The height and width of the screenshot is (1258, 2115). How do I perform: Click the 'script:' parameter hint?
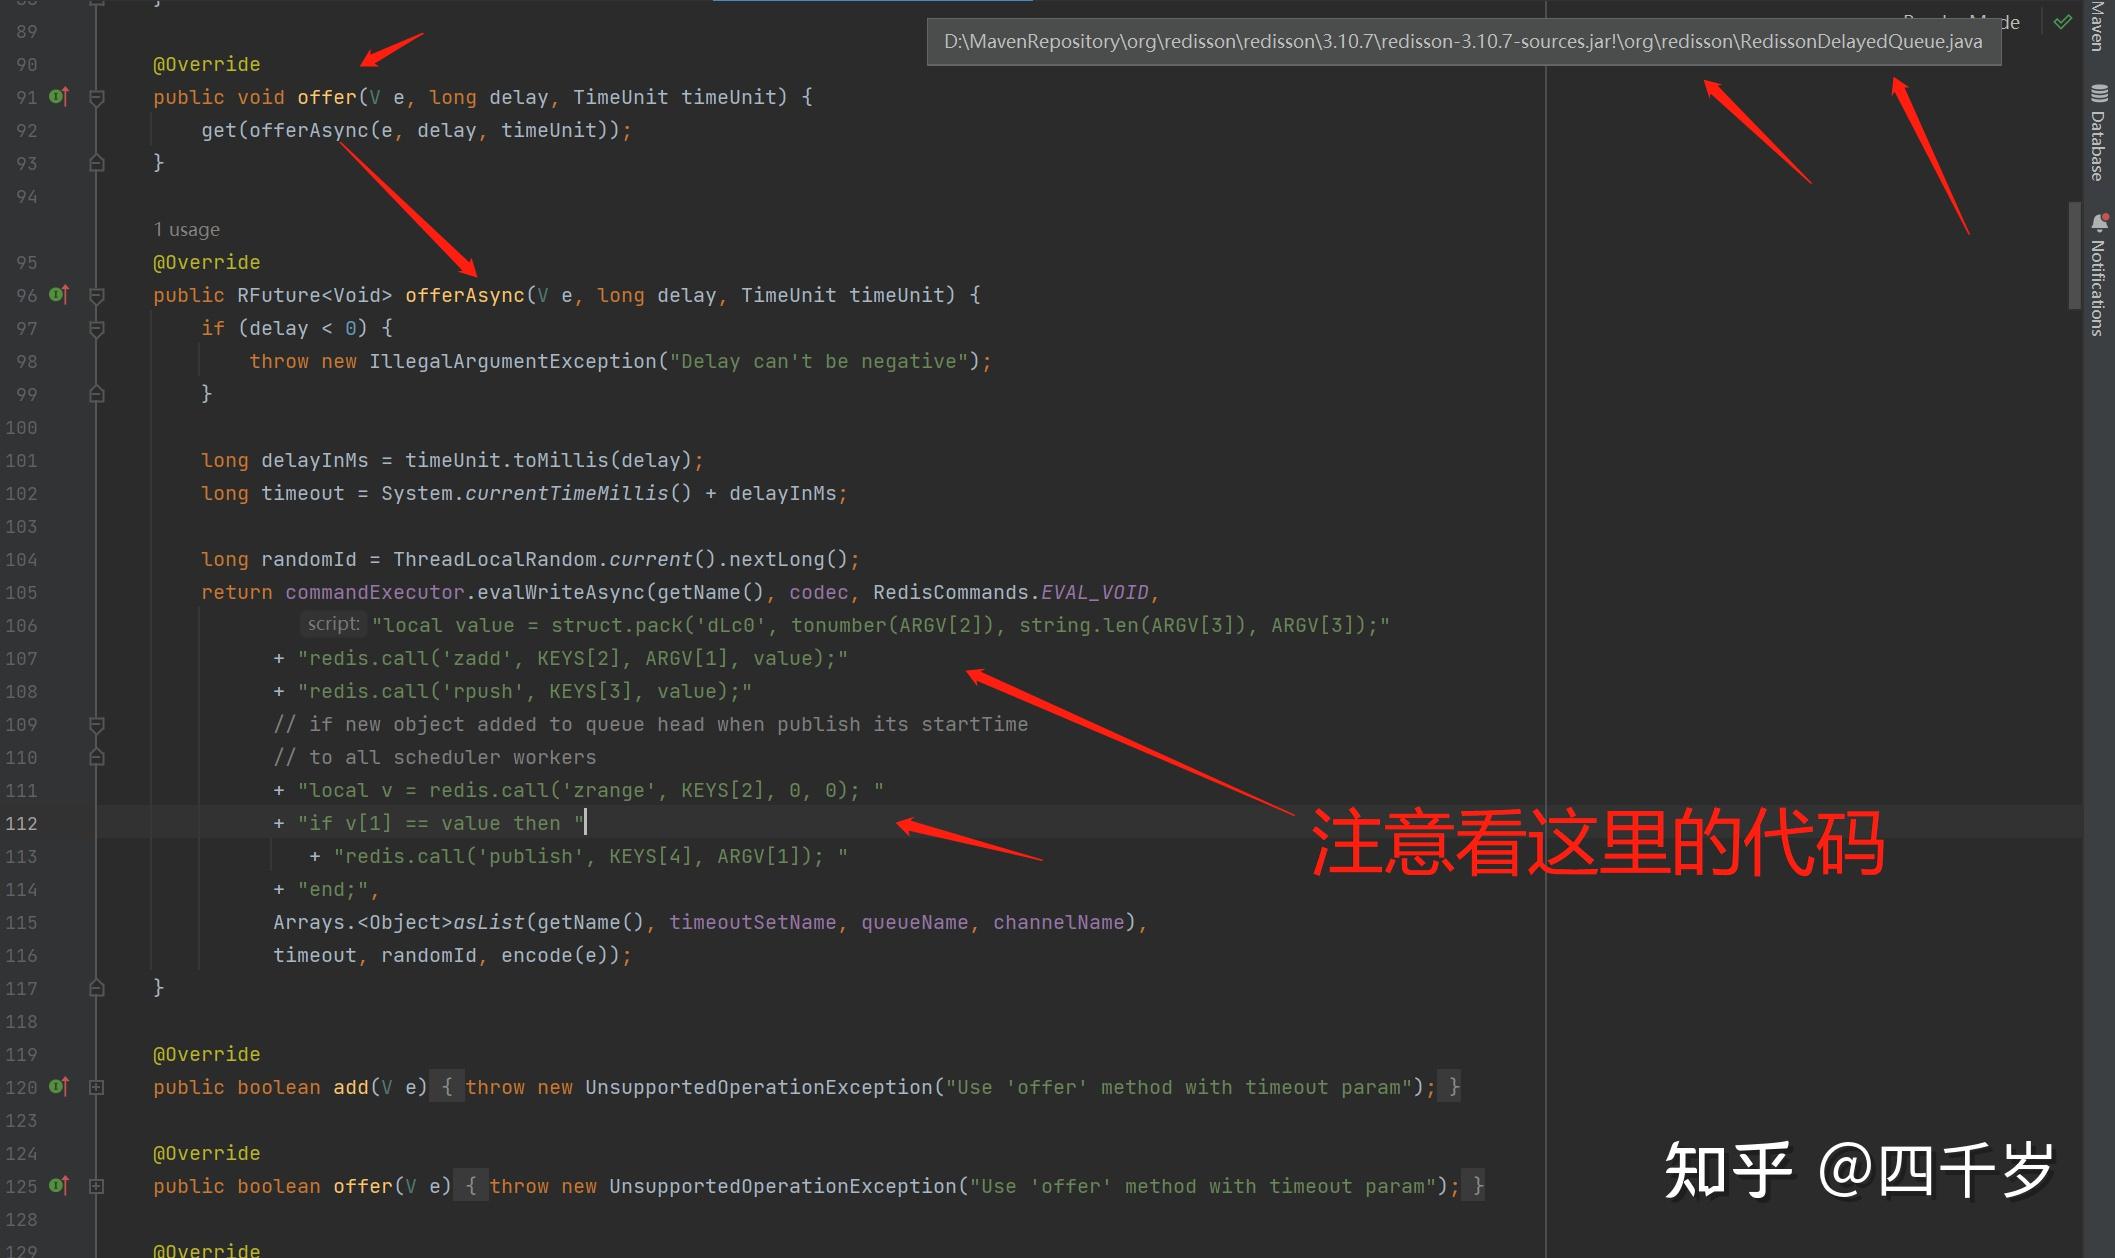click(x=333, y=624)
